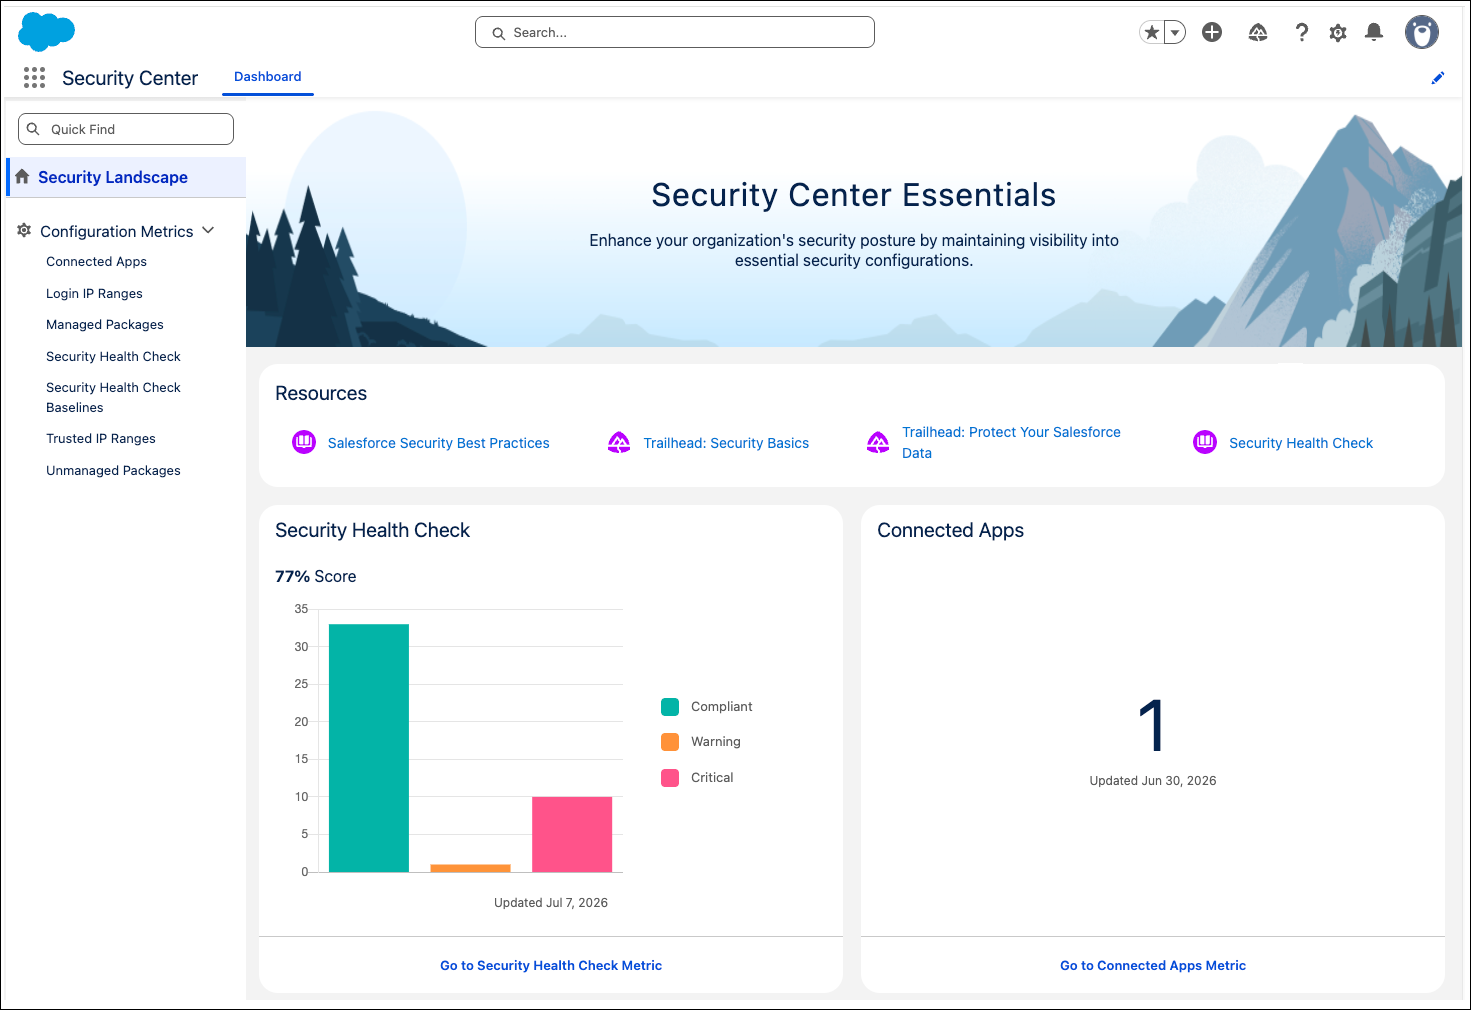Open the Help question mark icon
This screenshot has width=1471, height=1010.
click(1301, 33)
